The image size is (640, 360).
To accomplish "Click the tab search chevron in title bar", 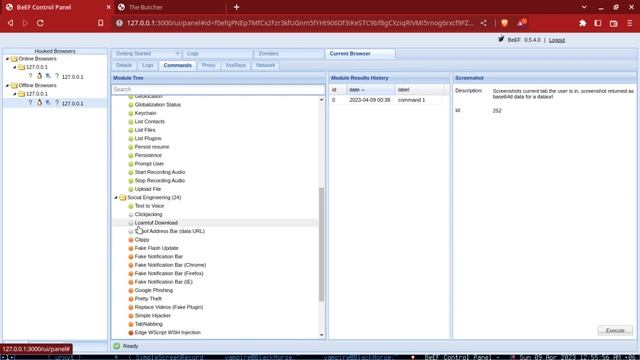I will (x=584, y=7).
